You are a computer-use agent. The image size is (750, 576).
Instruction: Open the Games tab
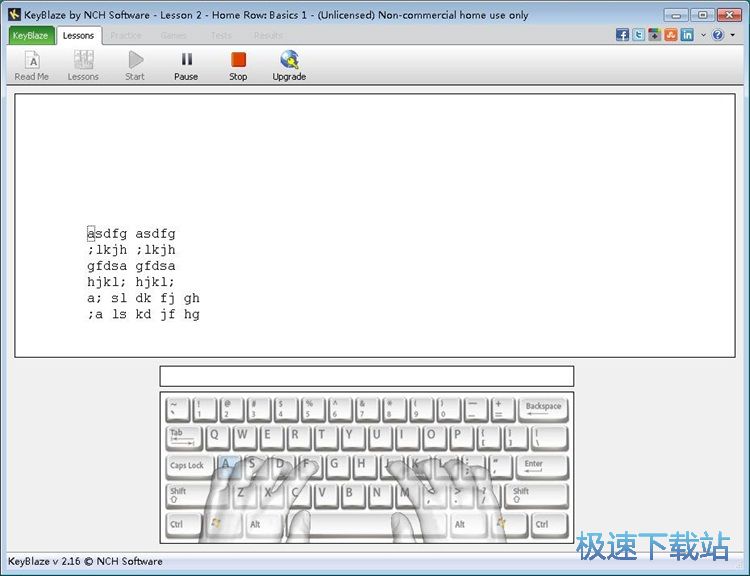click(174, 35)
